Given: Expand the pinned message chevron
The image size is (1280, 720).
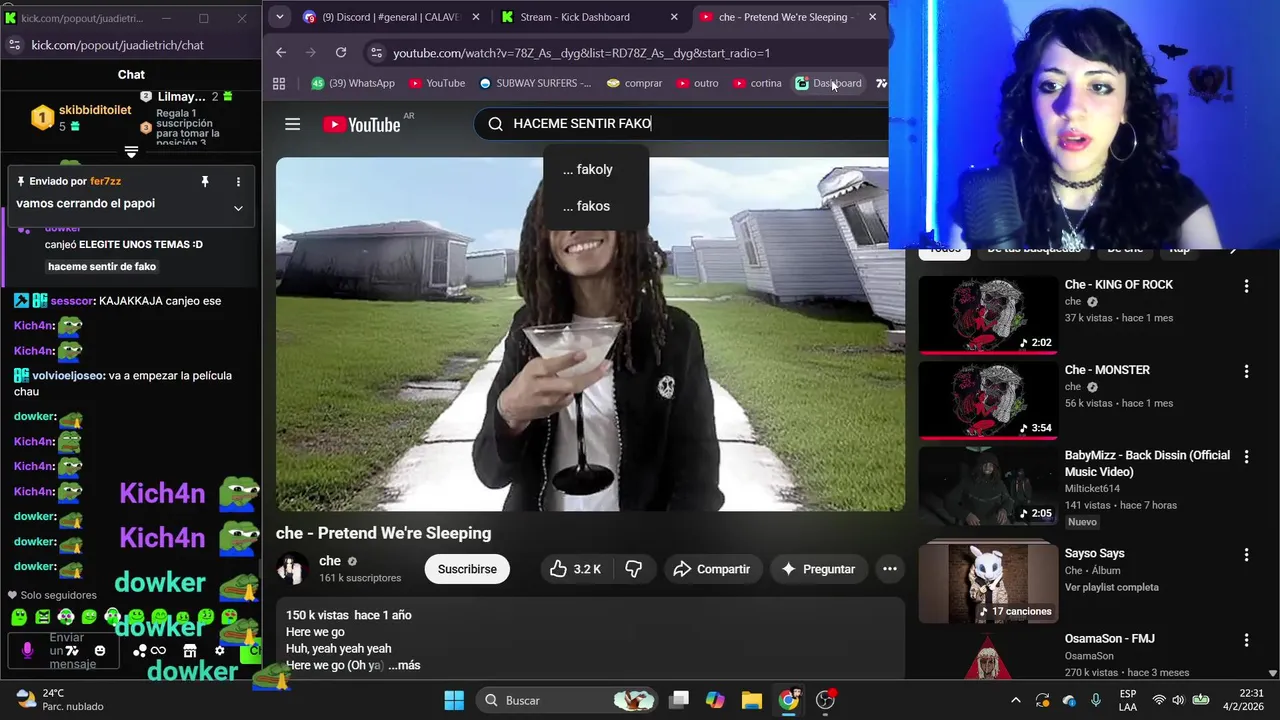Looking at the screenshot, I should 238,208.
